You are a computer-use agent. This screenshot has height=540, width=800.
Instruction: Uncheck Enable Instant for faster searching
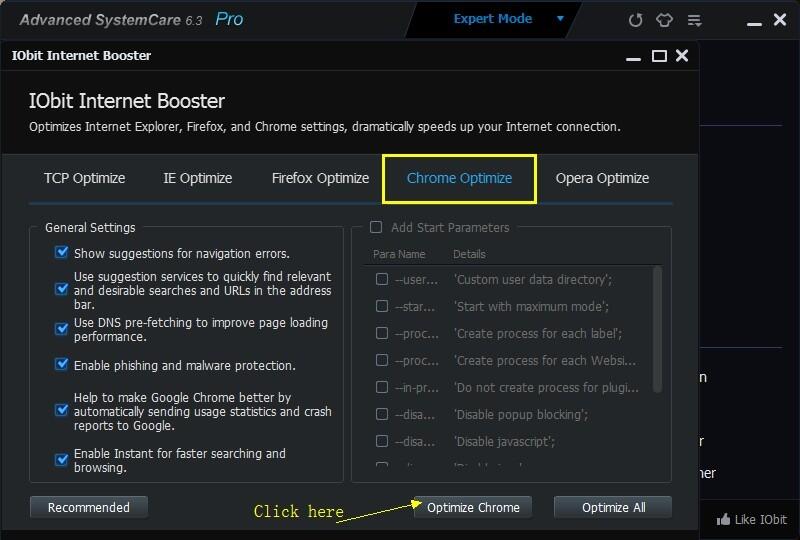coord(61,460)
